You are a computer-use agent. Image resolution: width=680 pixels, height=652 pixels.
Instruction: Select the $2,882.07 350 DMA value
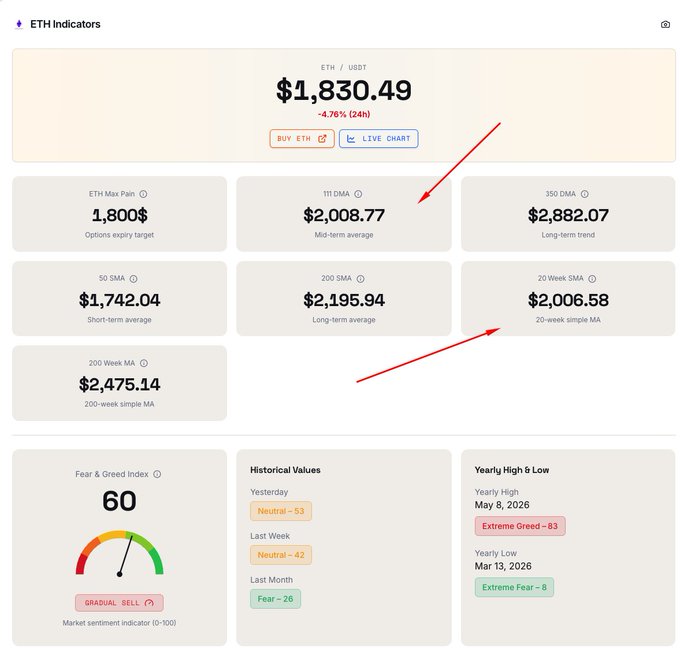coord(568,215)
